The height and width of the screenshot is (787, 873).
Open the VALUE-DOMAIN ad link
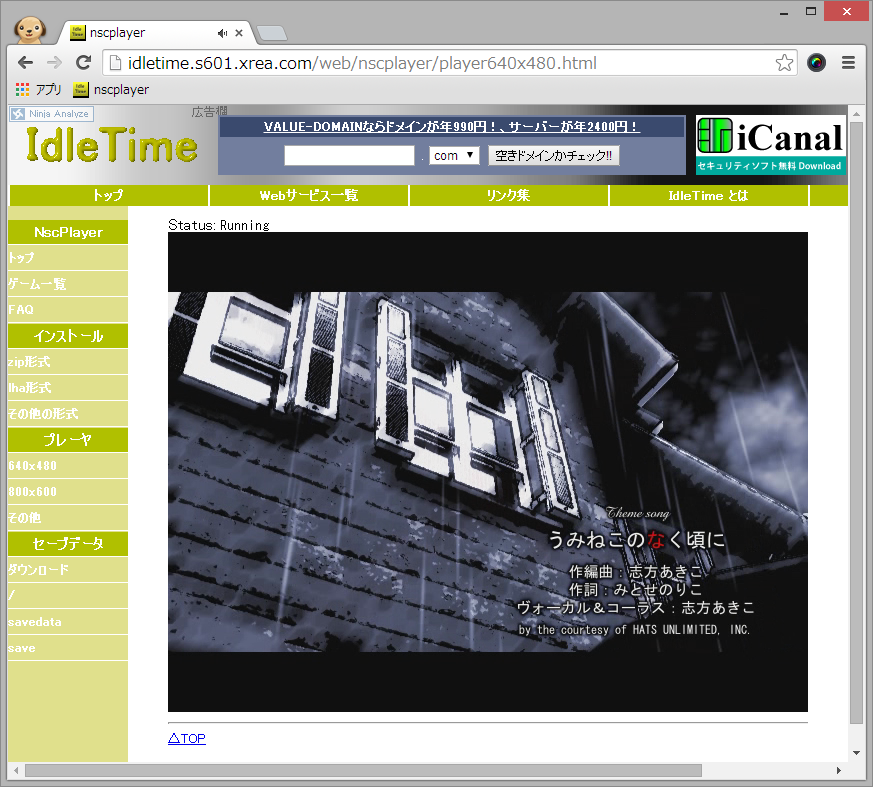pos(452,127)
